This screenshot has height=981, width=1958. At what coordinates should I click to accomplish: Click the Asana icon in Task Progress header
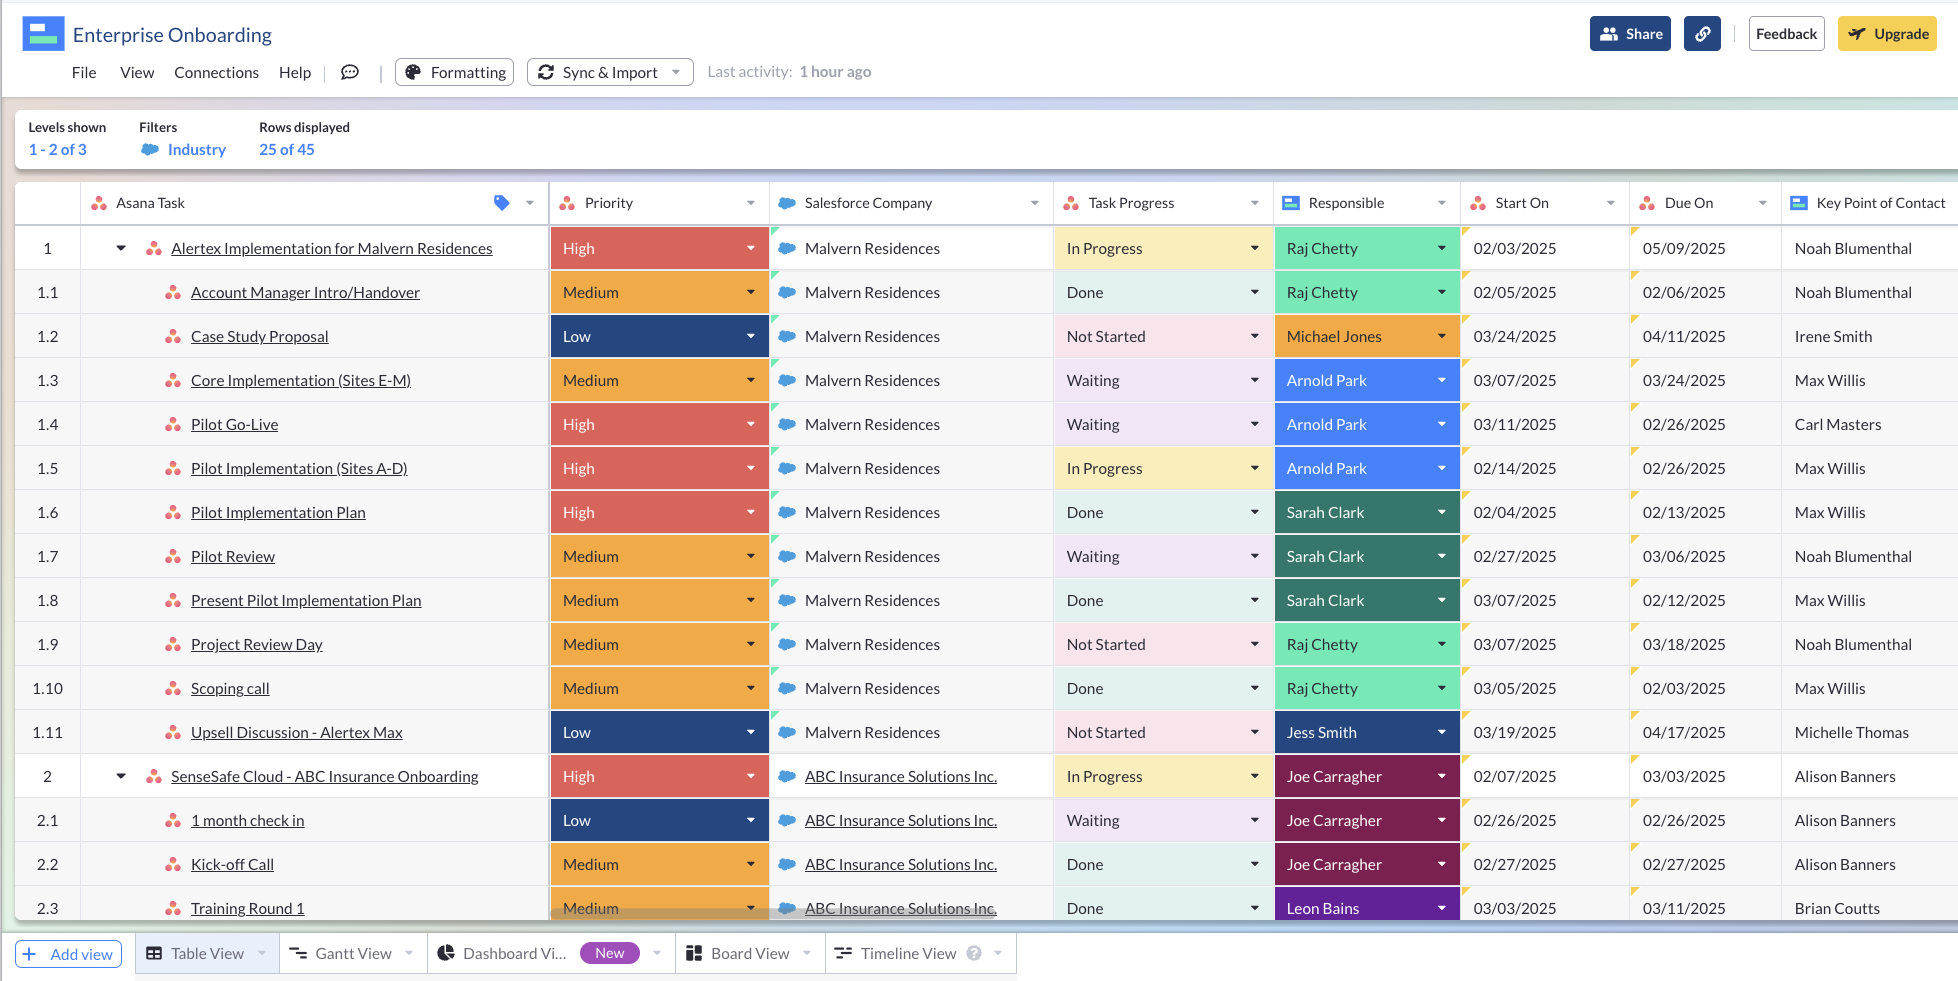click(x=1071, y=203)
